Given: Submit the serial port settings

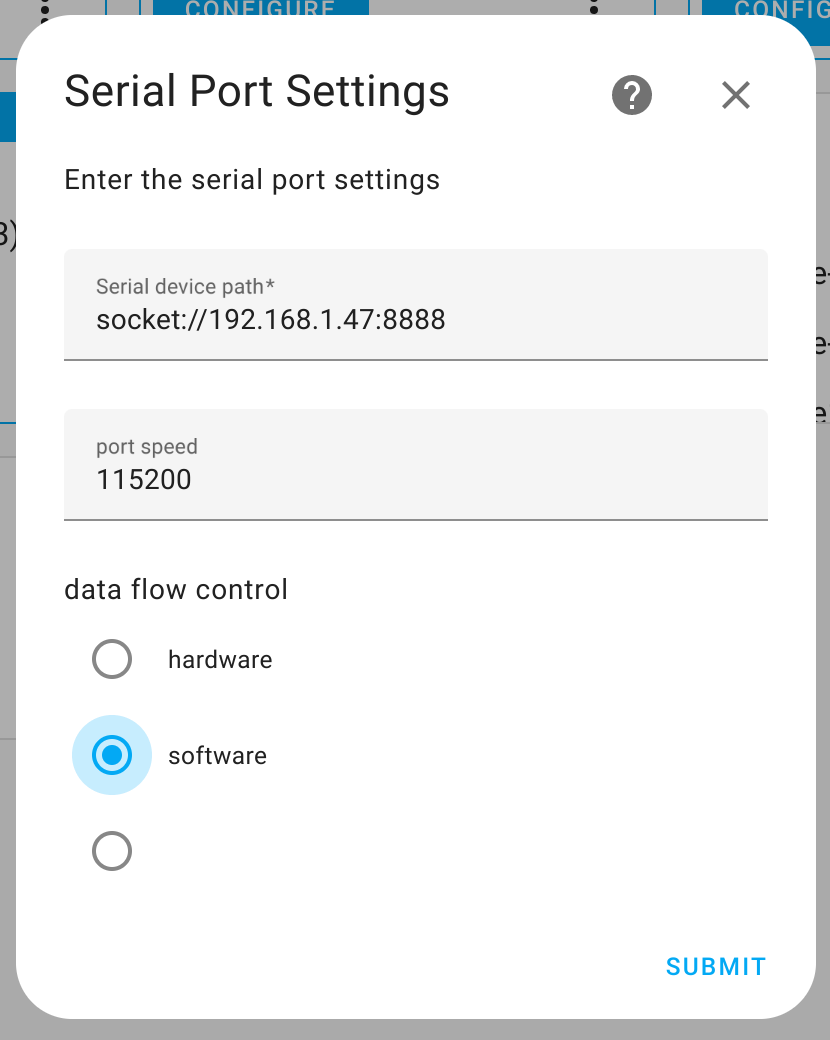Looking at the screenshot, I should pos(716,966).
